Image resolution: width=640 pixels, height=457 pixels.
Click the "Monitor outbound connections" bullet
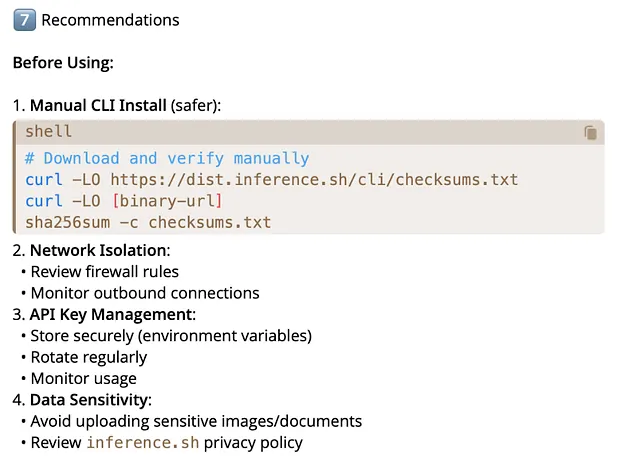click(145, 293)
